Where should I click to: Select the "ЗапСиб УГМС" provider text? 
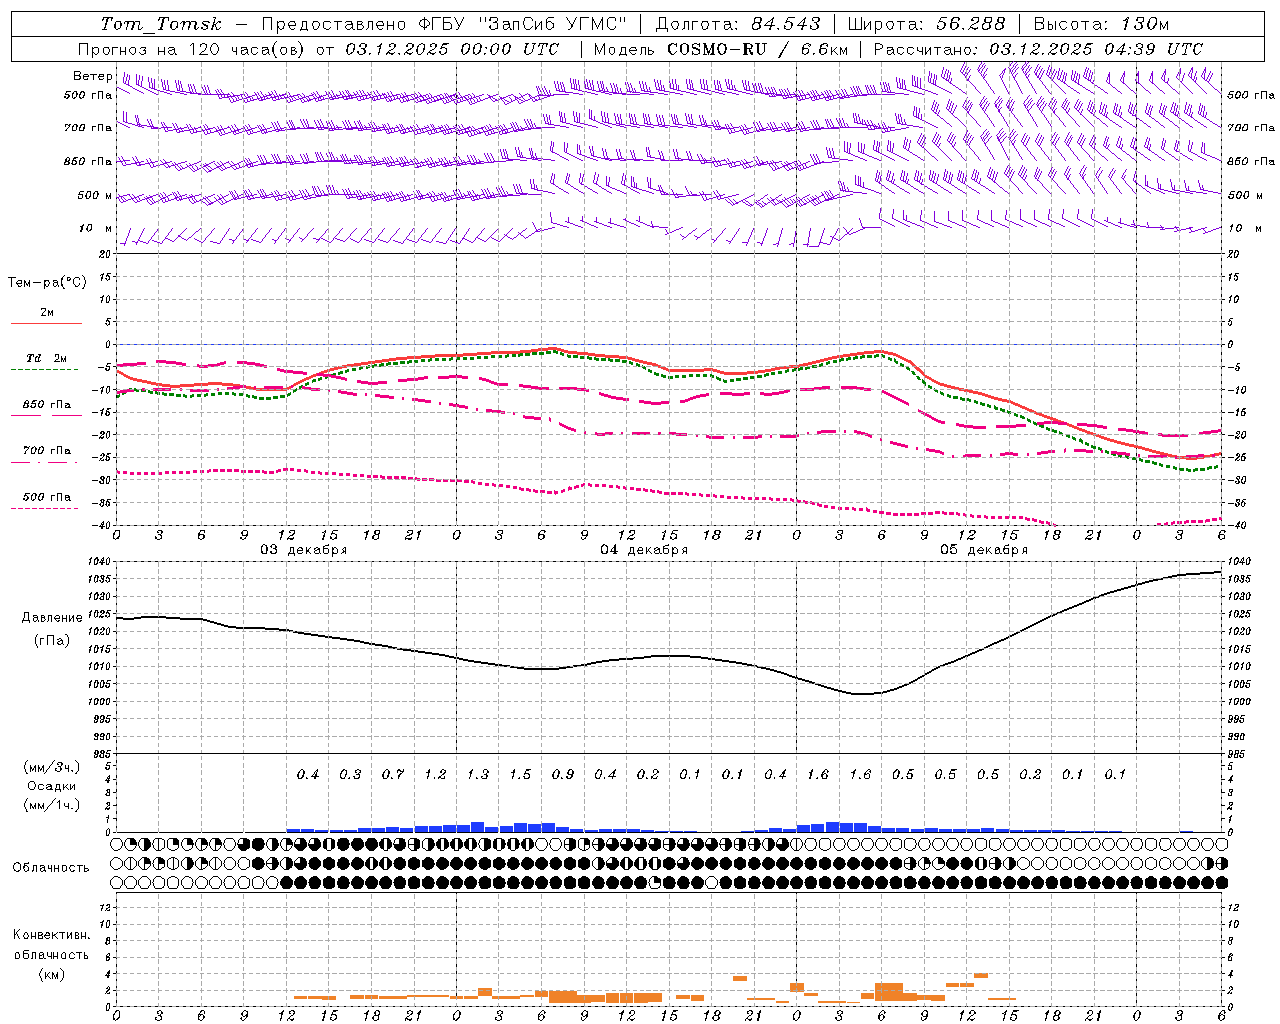coord(553,24)
